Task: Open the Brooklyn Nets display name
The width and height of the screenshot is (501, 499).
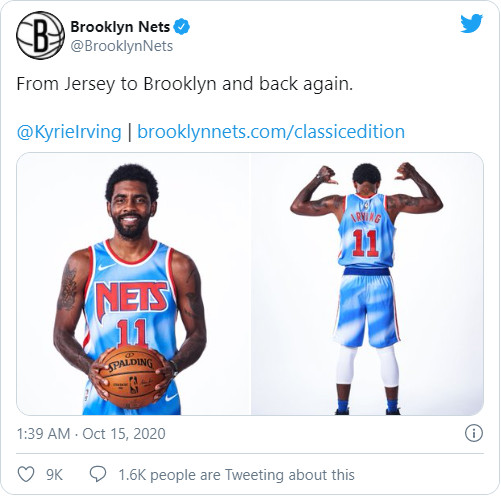Action: coord(120,27)
